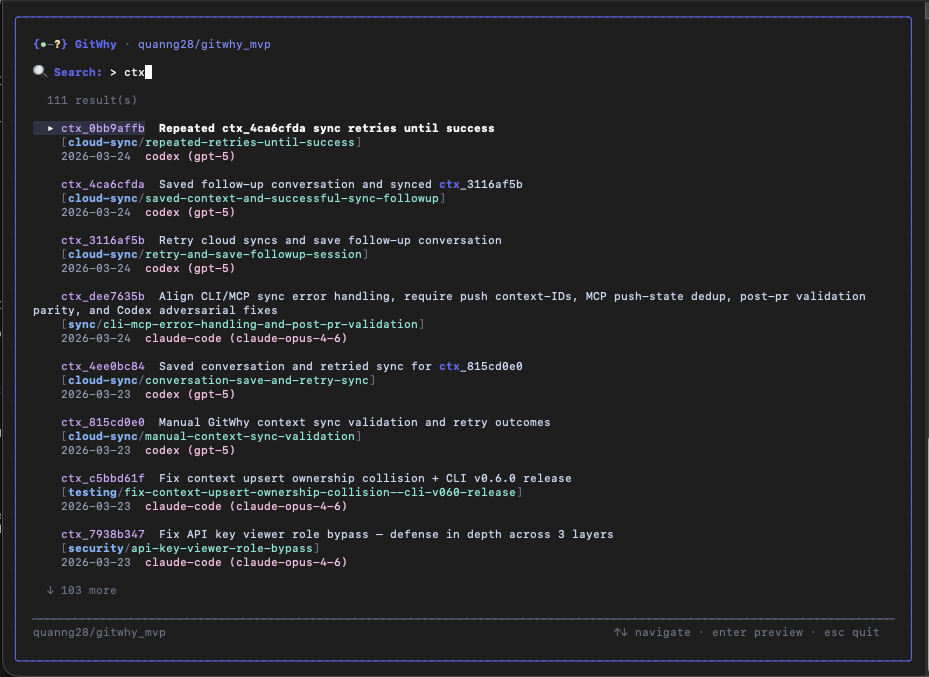Click the enter preview hint
Image resolution: width=929 pixels, height=677 pixels.
tap(757, 633)
